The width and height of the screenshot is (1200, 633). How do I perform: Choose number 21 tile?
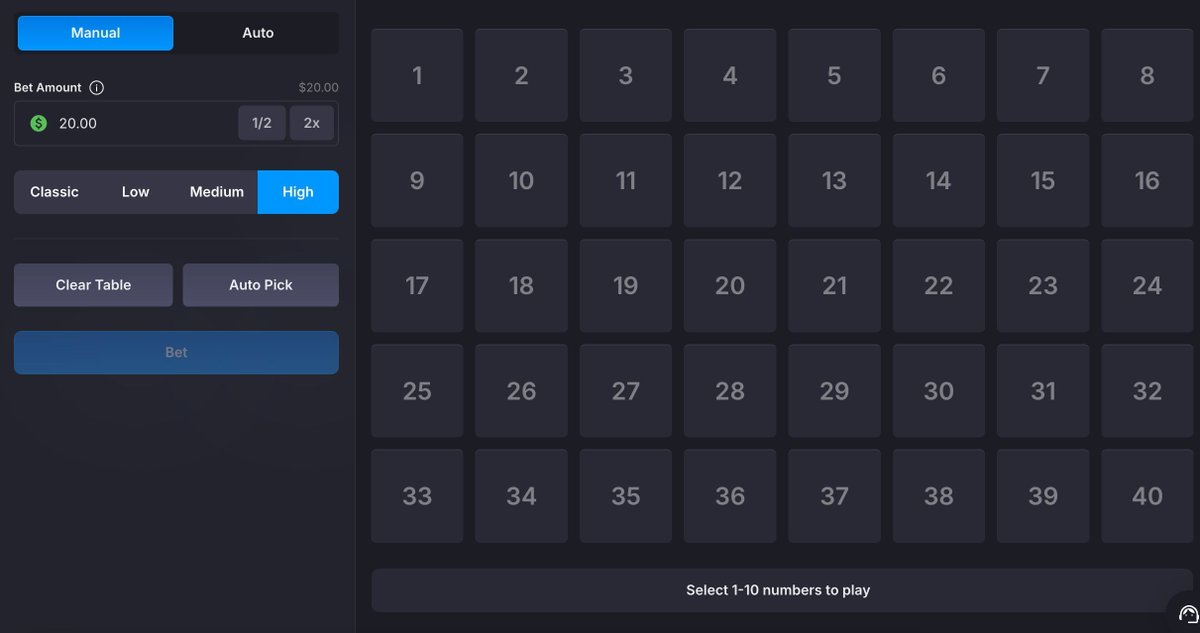(834, 286)
